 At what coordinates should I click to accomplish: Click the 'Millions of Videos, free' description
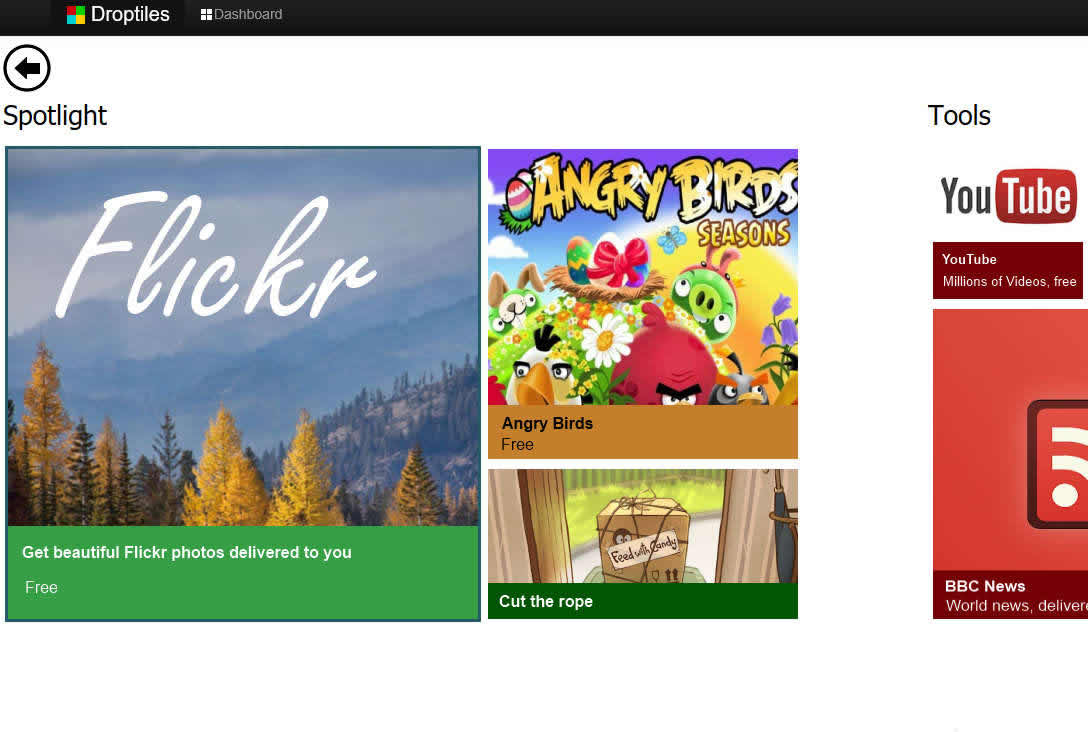click(x=1009, y=282)
